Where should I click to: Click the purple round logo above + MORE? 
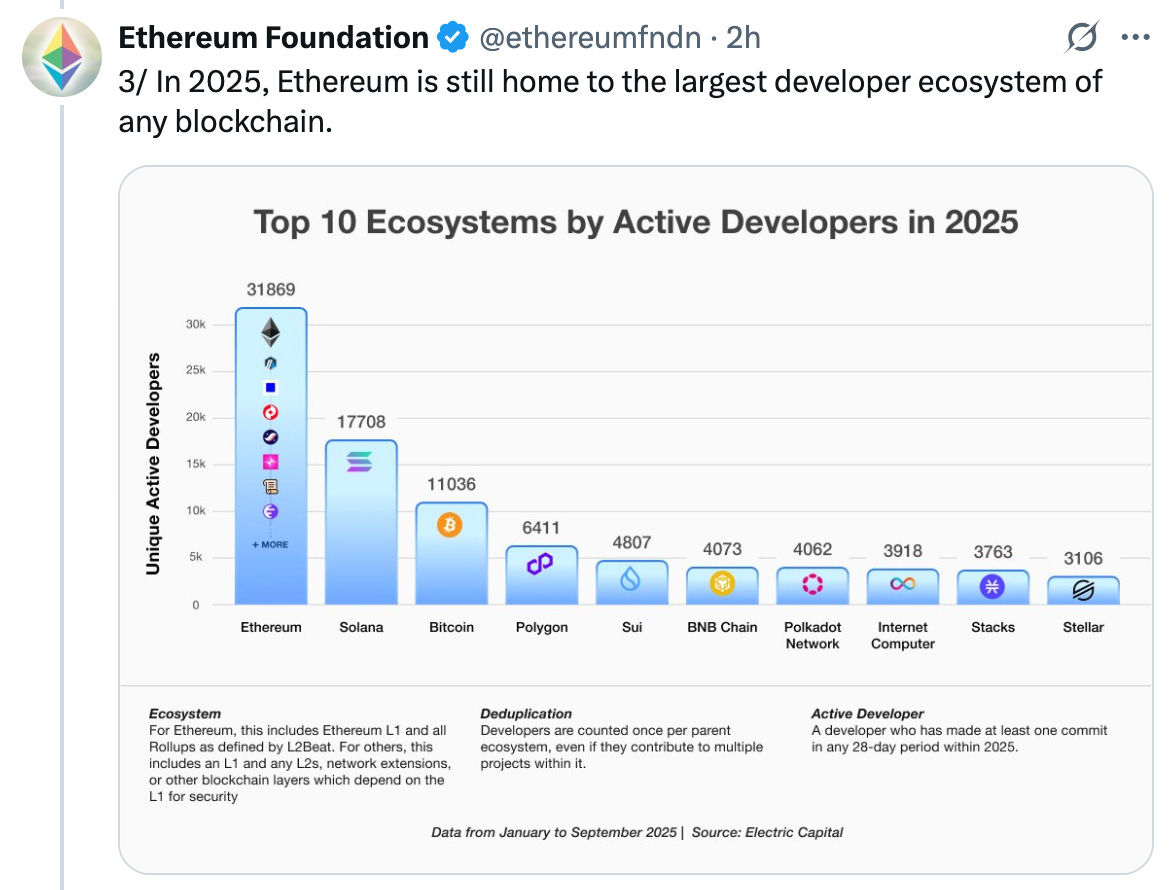[x=270, y=511]
